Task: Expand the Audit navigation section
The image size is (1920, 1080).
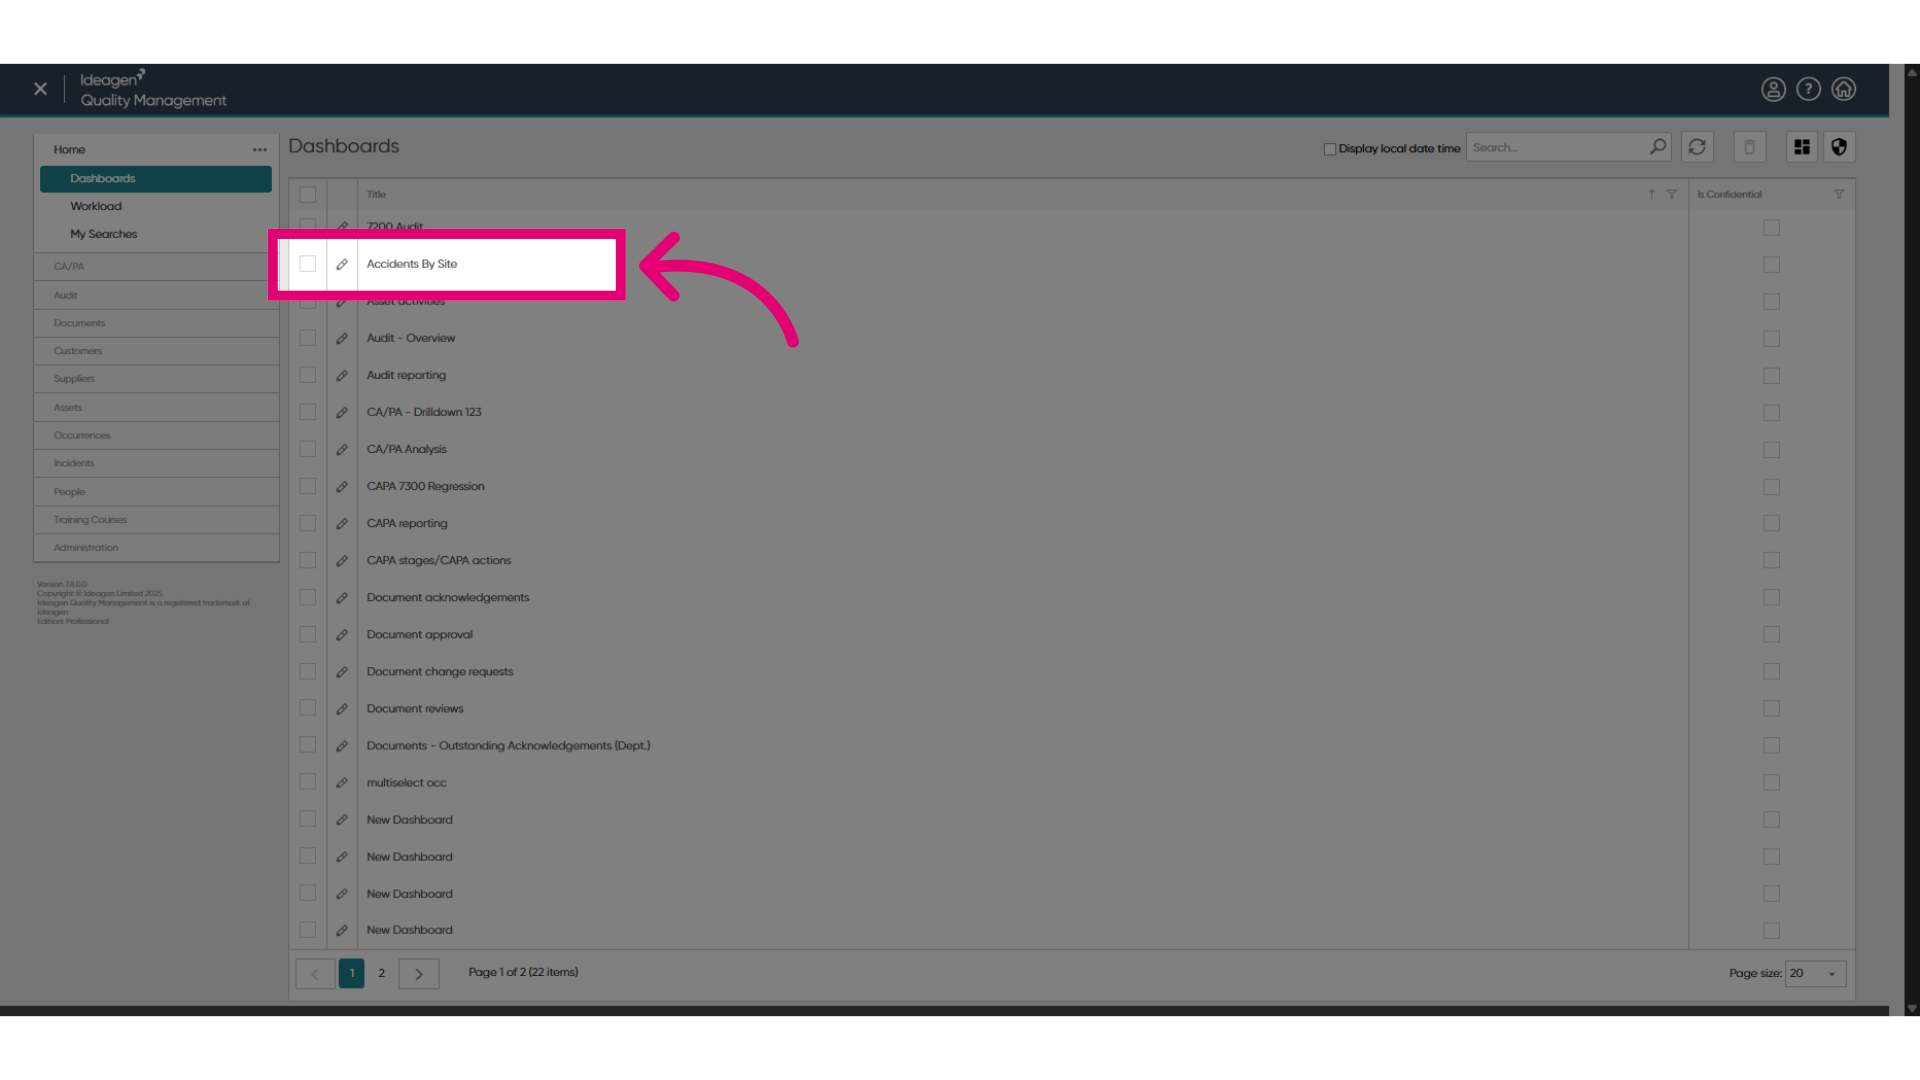Action: click(x=156, y=295)
